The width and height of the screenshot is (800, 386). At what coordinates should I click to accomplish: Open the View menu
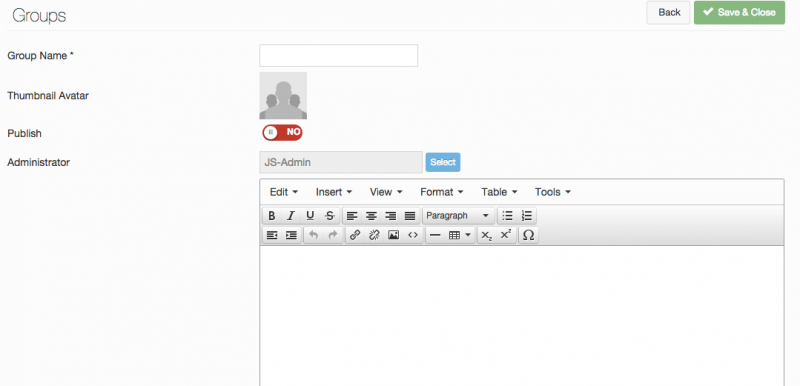386,192
